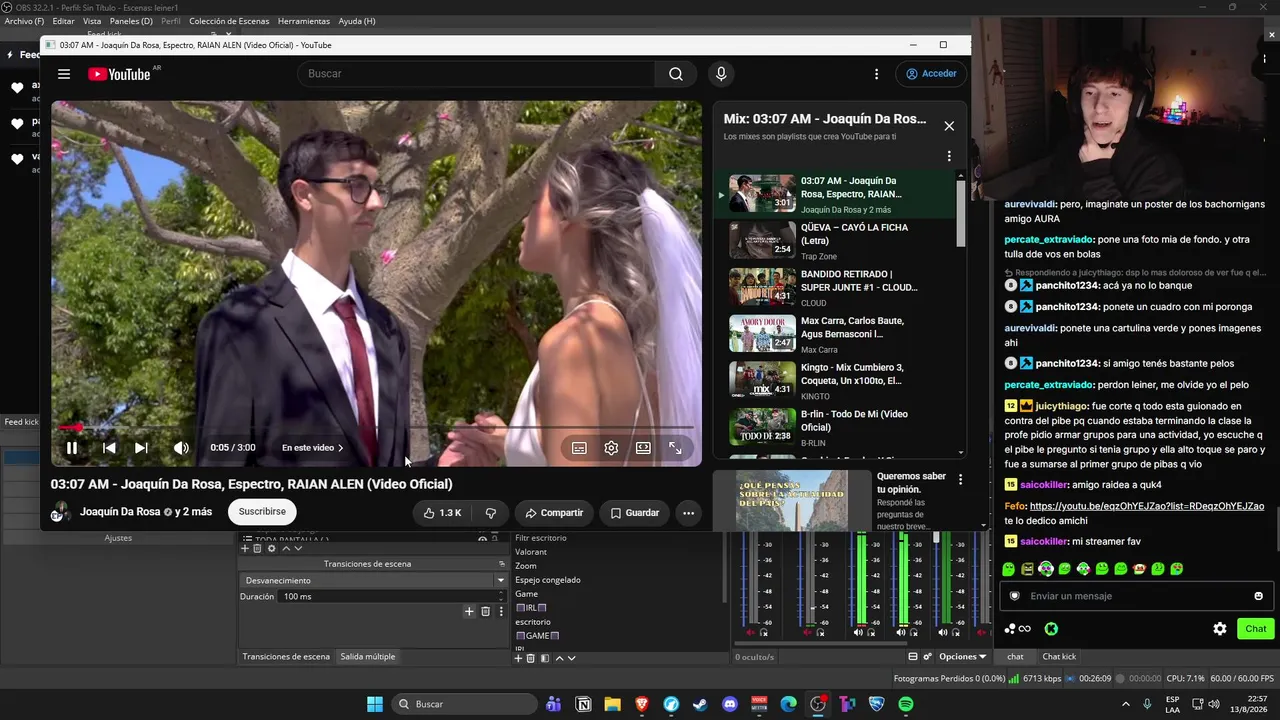Click the Suscribirse button

(x=262, y=512)
